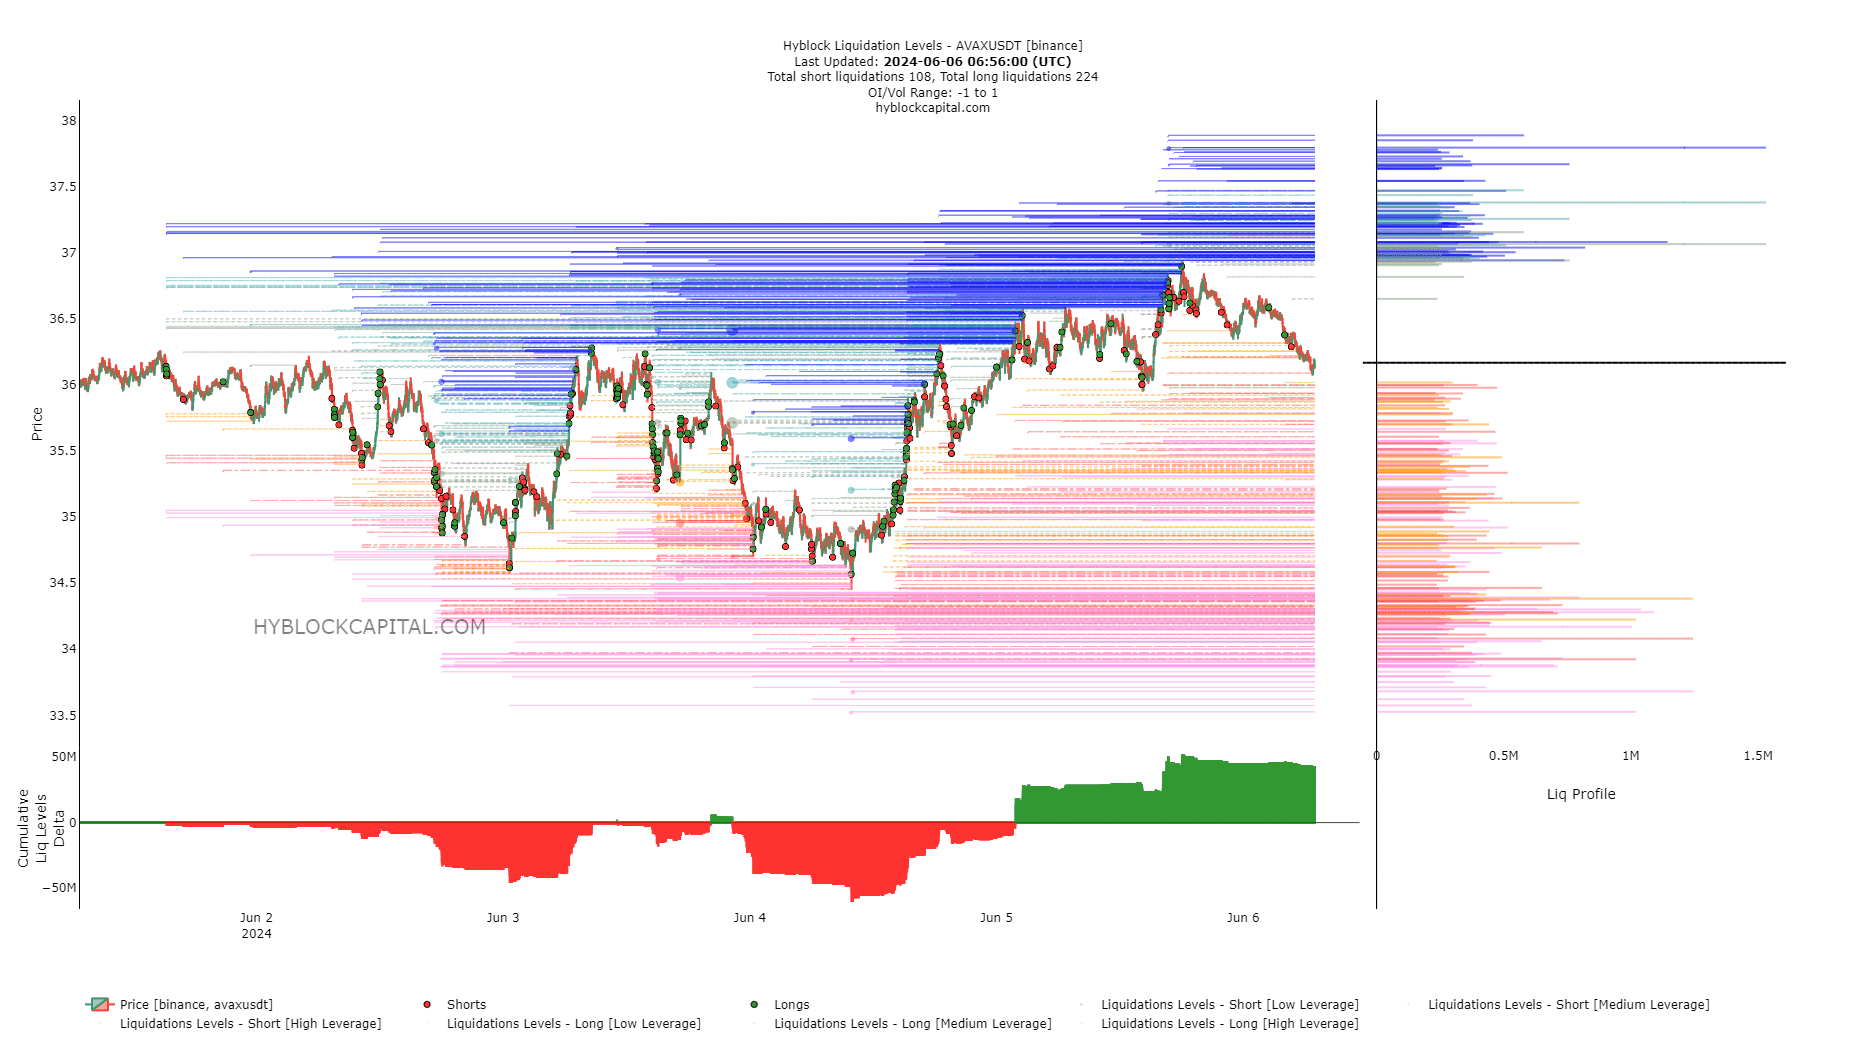Click the Jun 3 date label
This screenshot has width=1866, height=1050.
(x=503, y=917)
